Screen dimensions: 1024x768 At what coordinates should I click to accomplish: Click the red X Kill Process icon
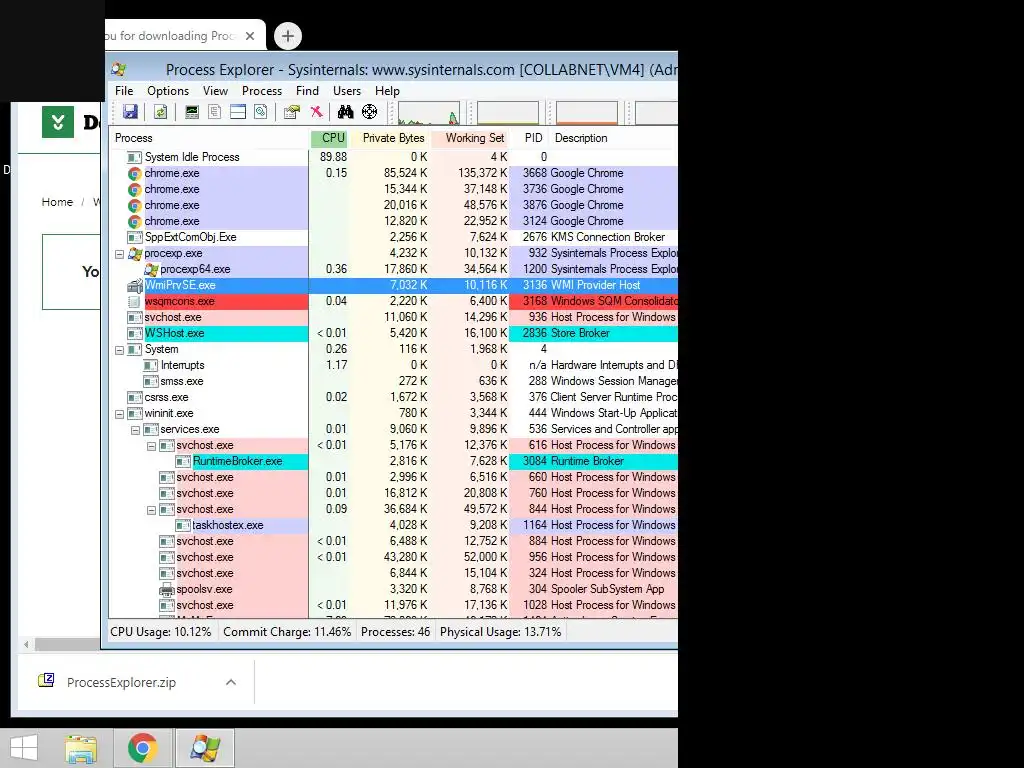point(316,112)
